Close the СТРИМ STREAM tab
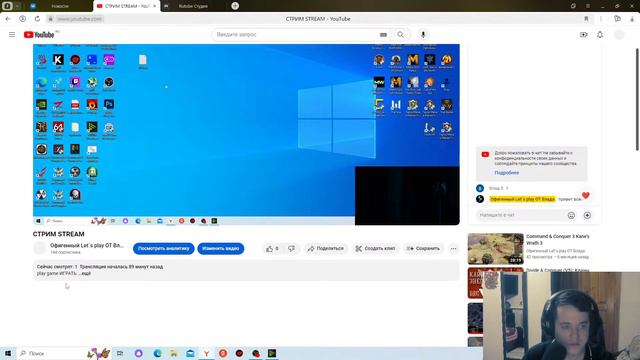This screenshot has height=360, width=640. click(x=154, y=6)
